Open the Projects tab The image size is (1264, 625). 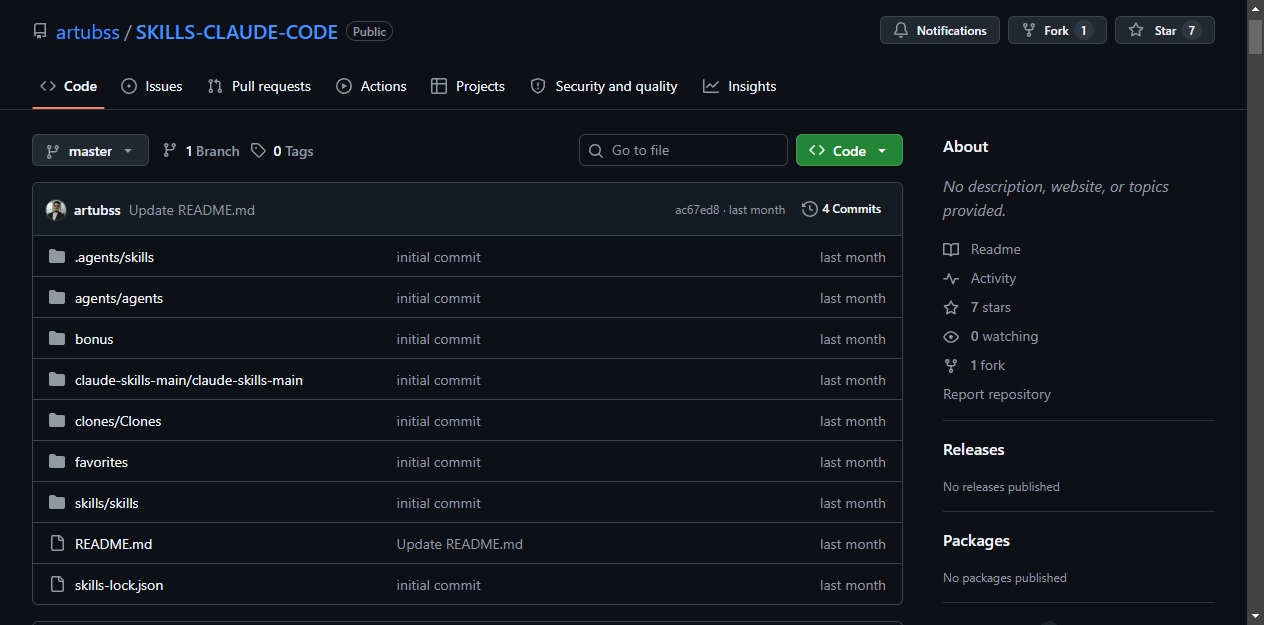pyautogui.click(x=468, y=86)
